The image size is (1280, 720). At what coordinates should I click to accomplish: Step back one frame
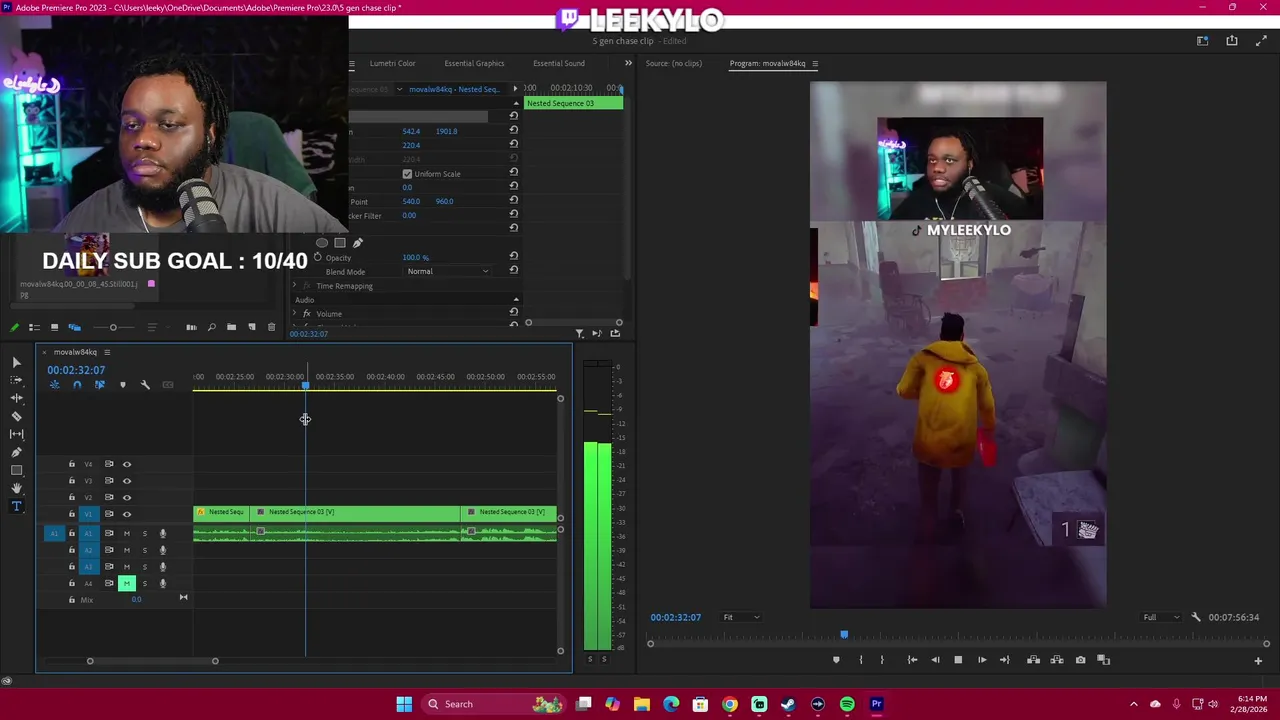935,660
